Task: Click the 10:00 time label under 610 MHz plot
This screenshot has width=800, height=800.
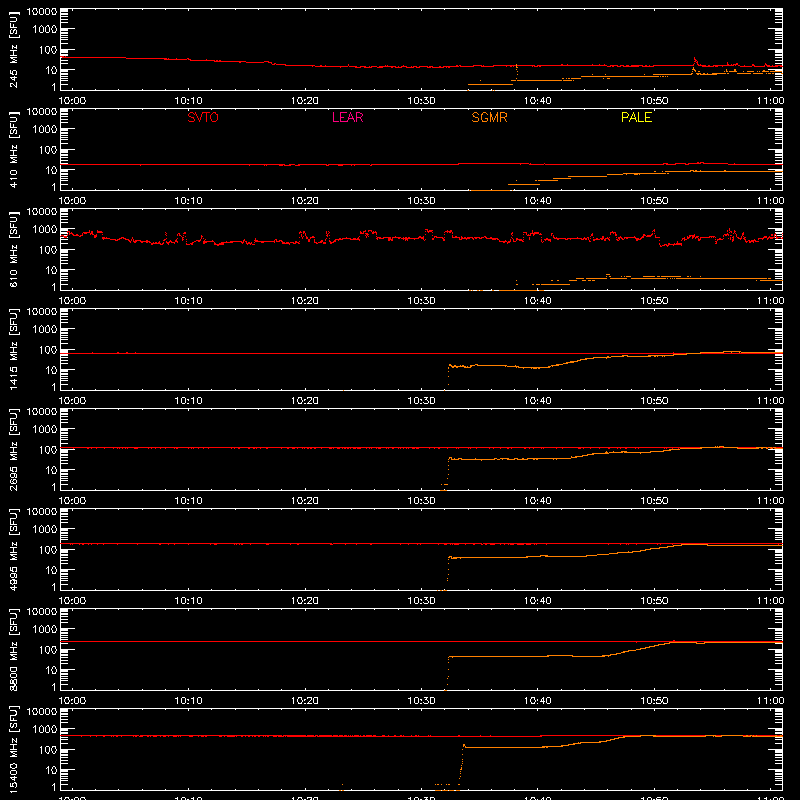Action: pos(72,301)
